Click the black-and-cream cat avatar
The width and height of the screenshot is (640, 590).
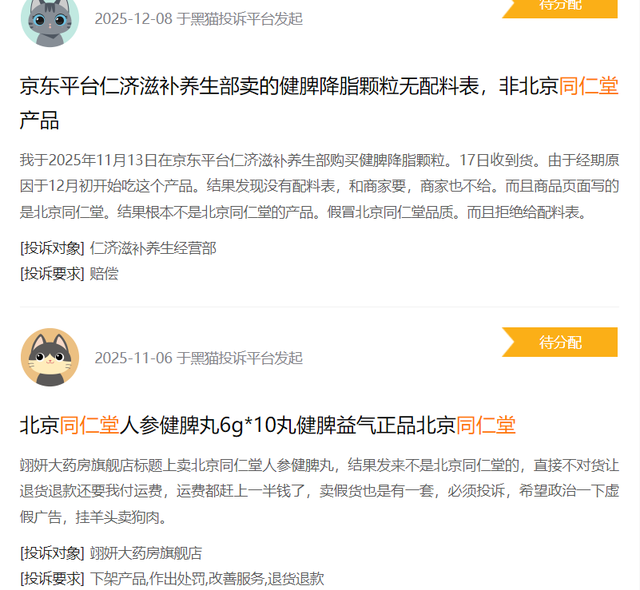pos(50,357)
